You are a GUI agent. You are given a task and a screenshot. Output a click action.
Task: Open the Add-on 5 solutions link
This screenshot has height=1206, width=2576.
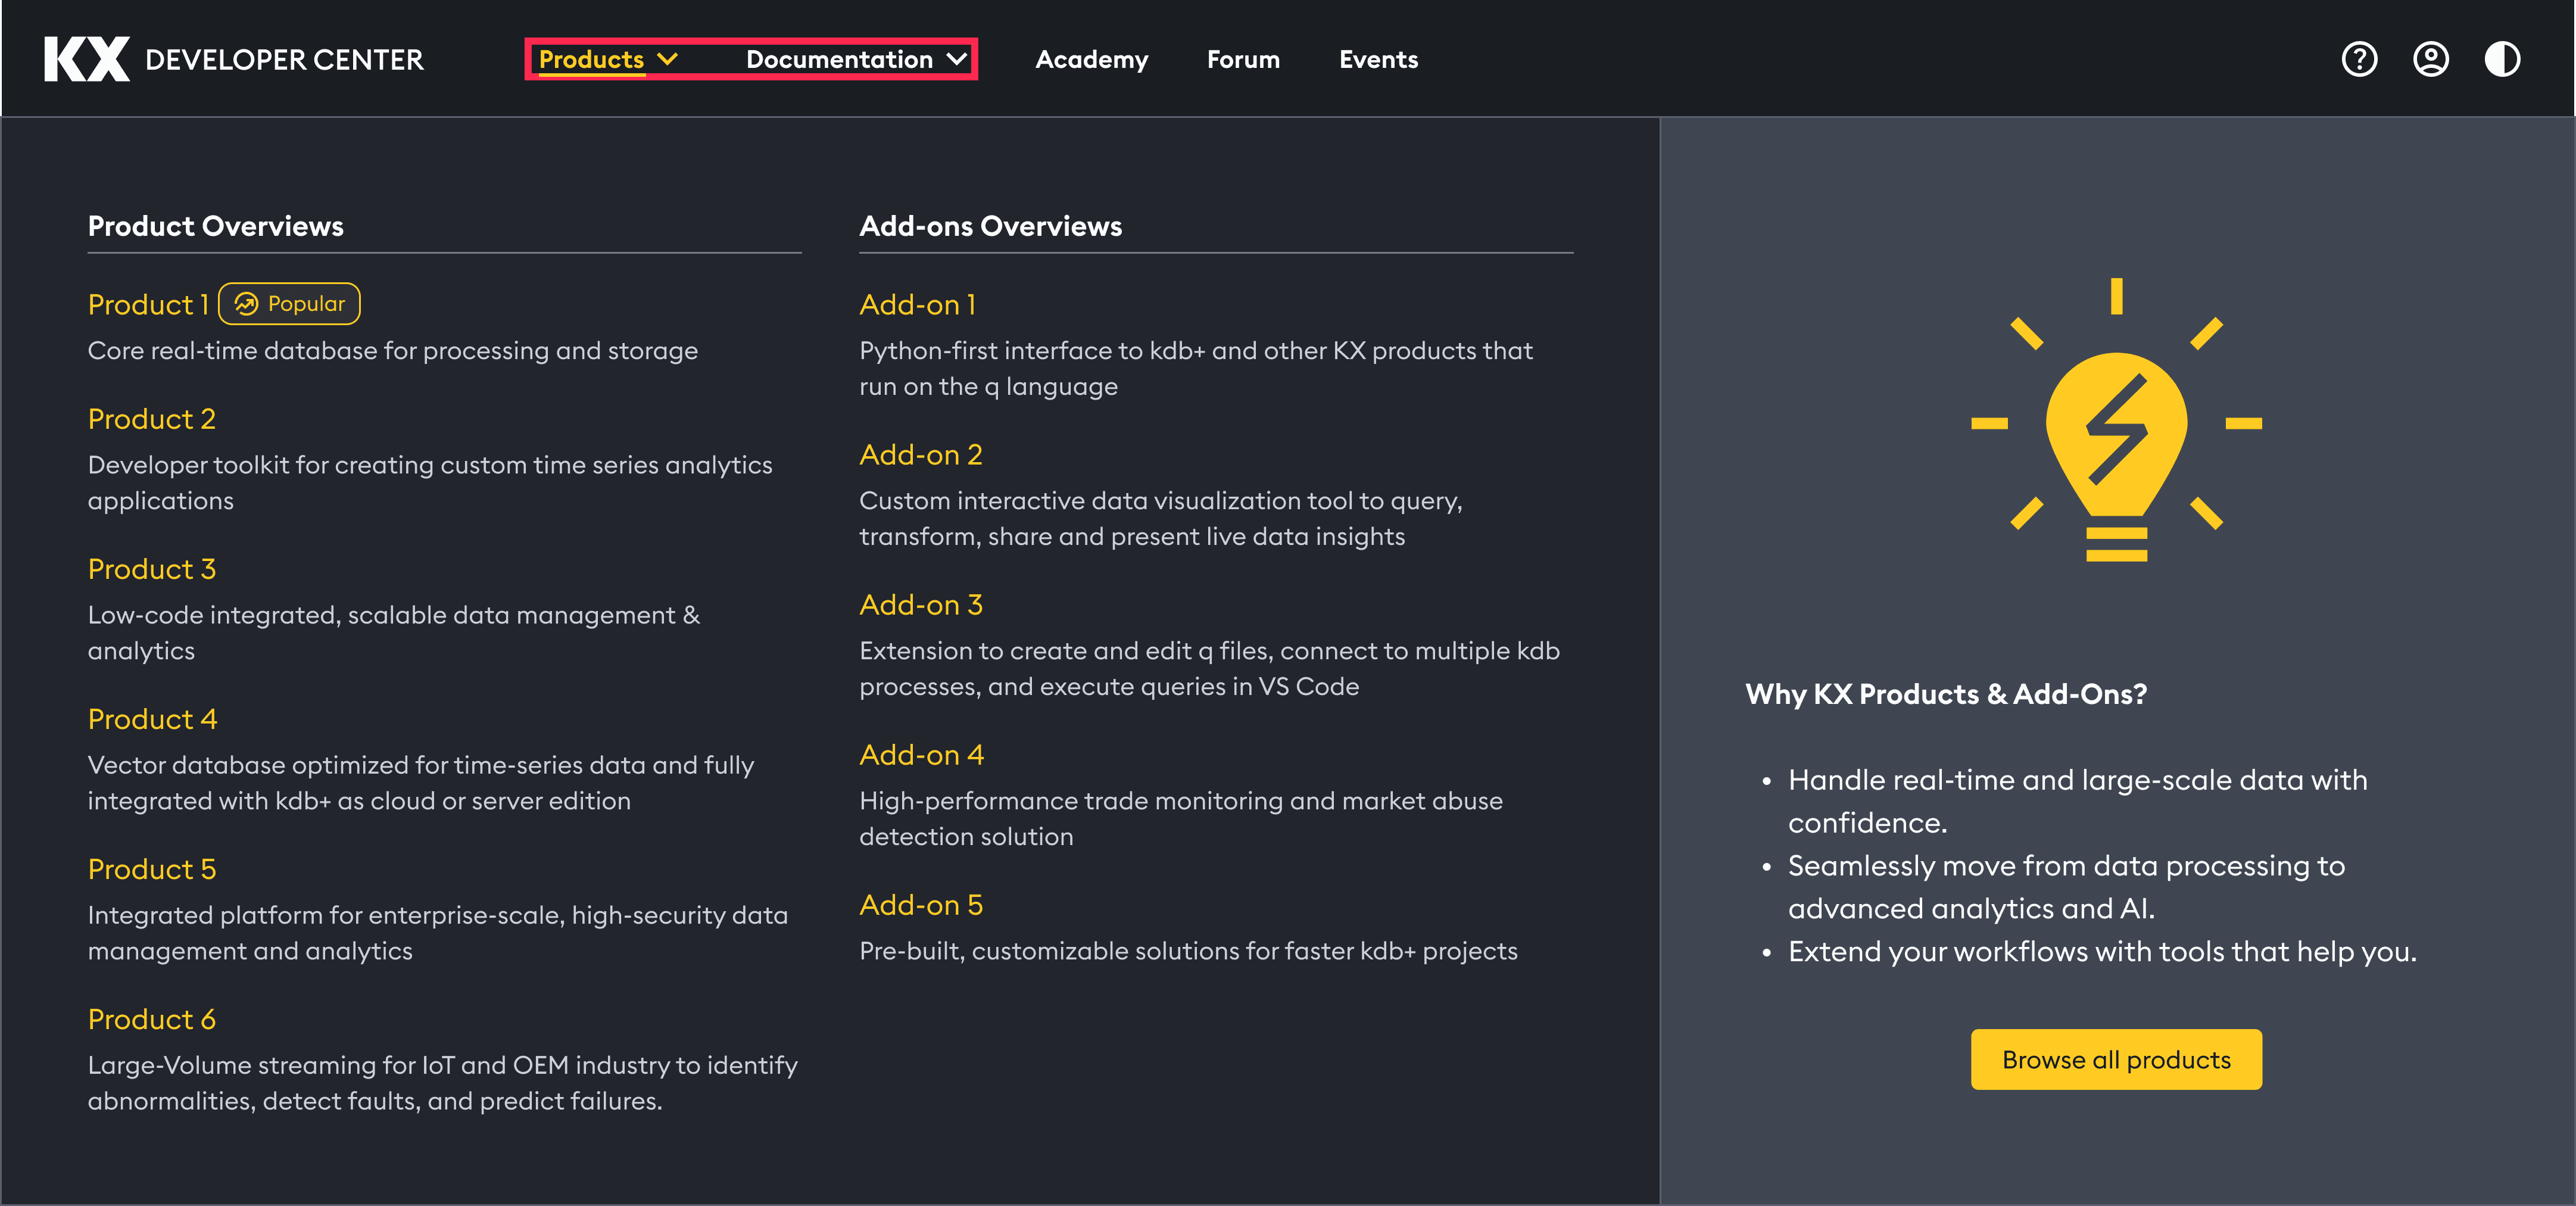(921, 904)
